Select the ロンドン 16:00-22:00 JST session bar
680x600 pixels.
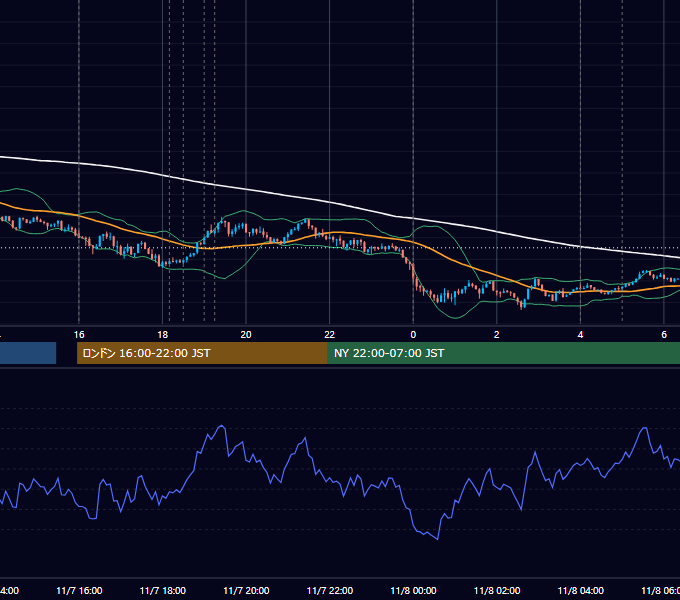point(202,353)
